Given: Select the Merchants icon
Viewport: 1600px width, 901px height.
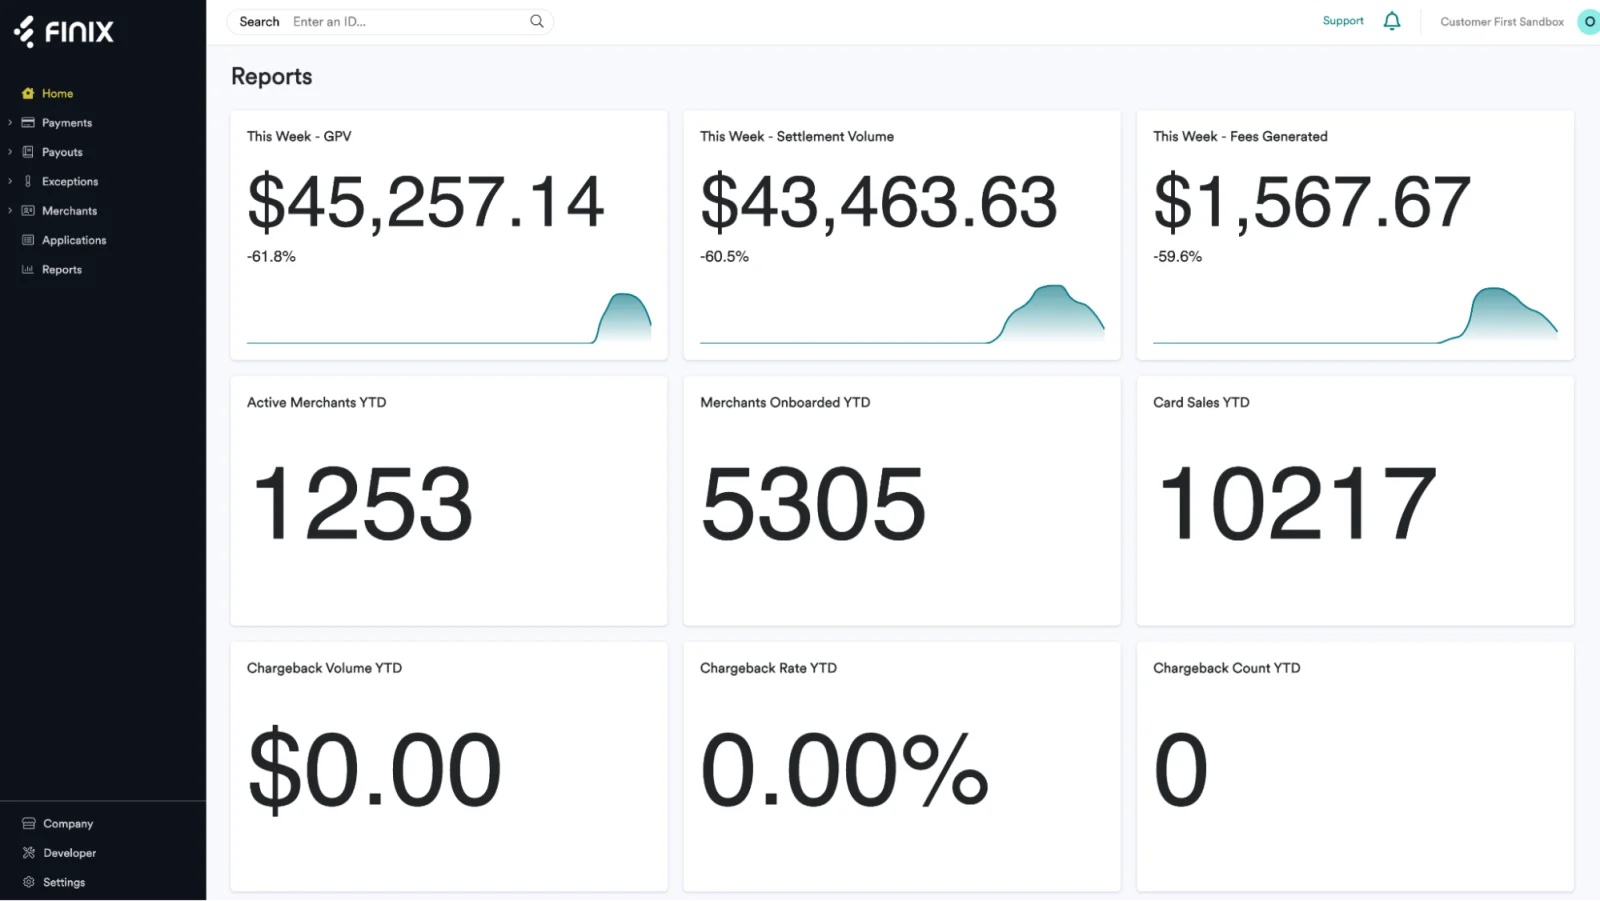Looking at the screenshot, I should [x=27, y=210].
